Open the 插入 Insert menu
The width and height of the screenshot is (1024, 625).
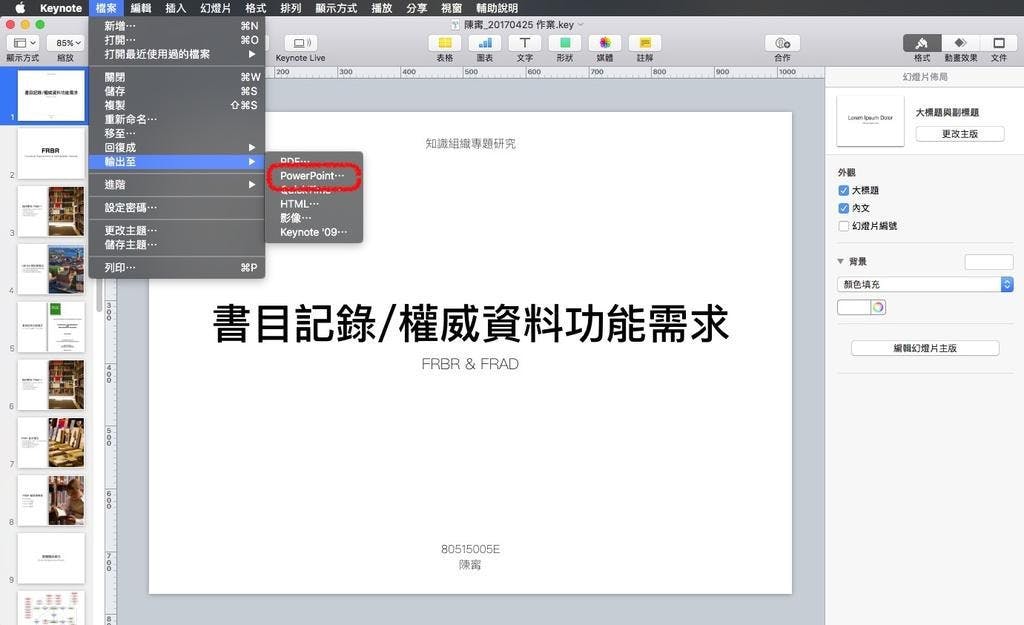click(x=176, y=8)
